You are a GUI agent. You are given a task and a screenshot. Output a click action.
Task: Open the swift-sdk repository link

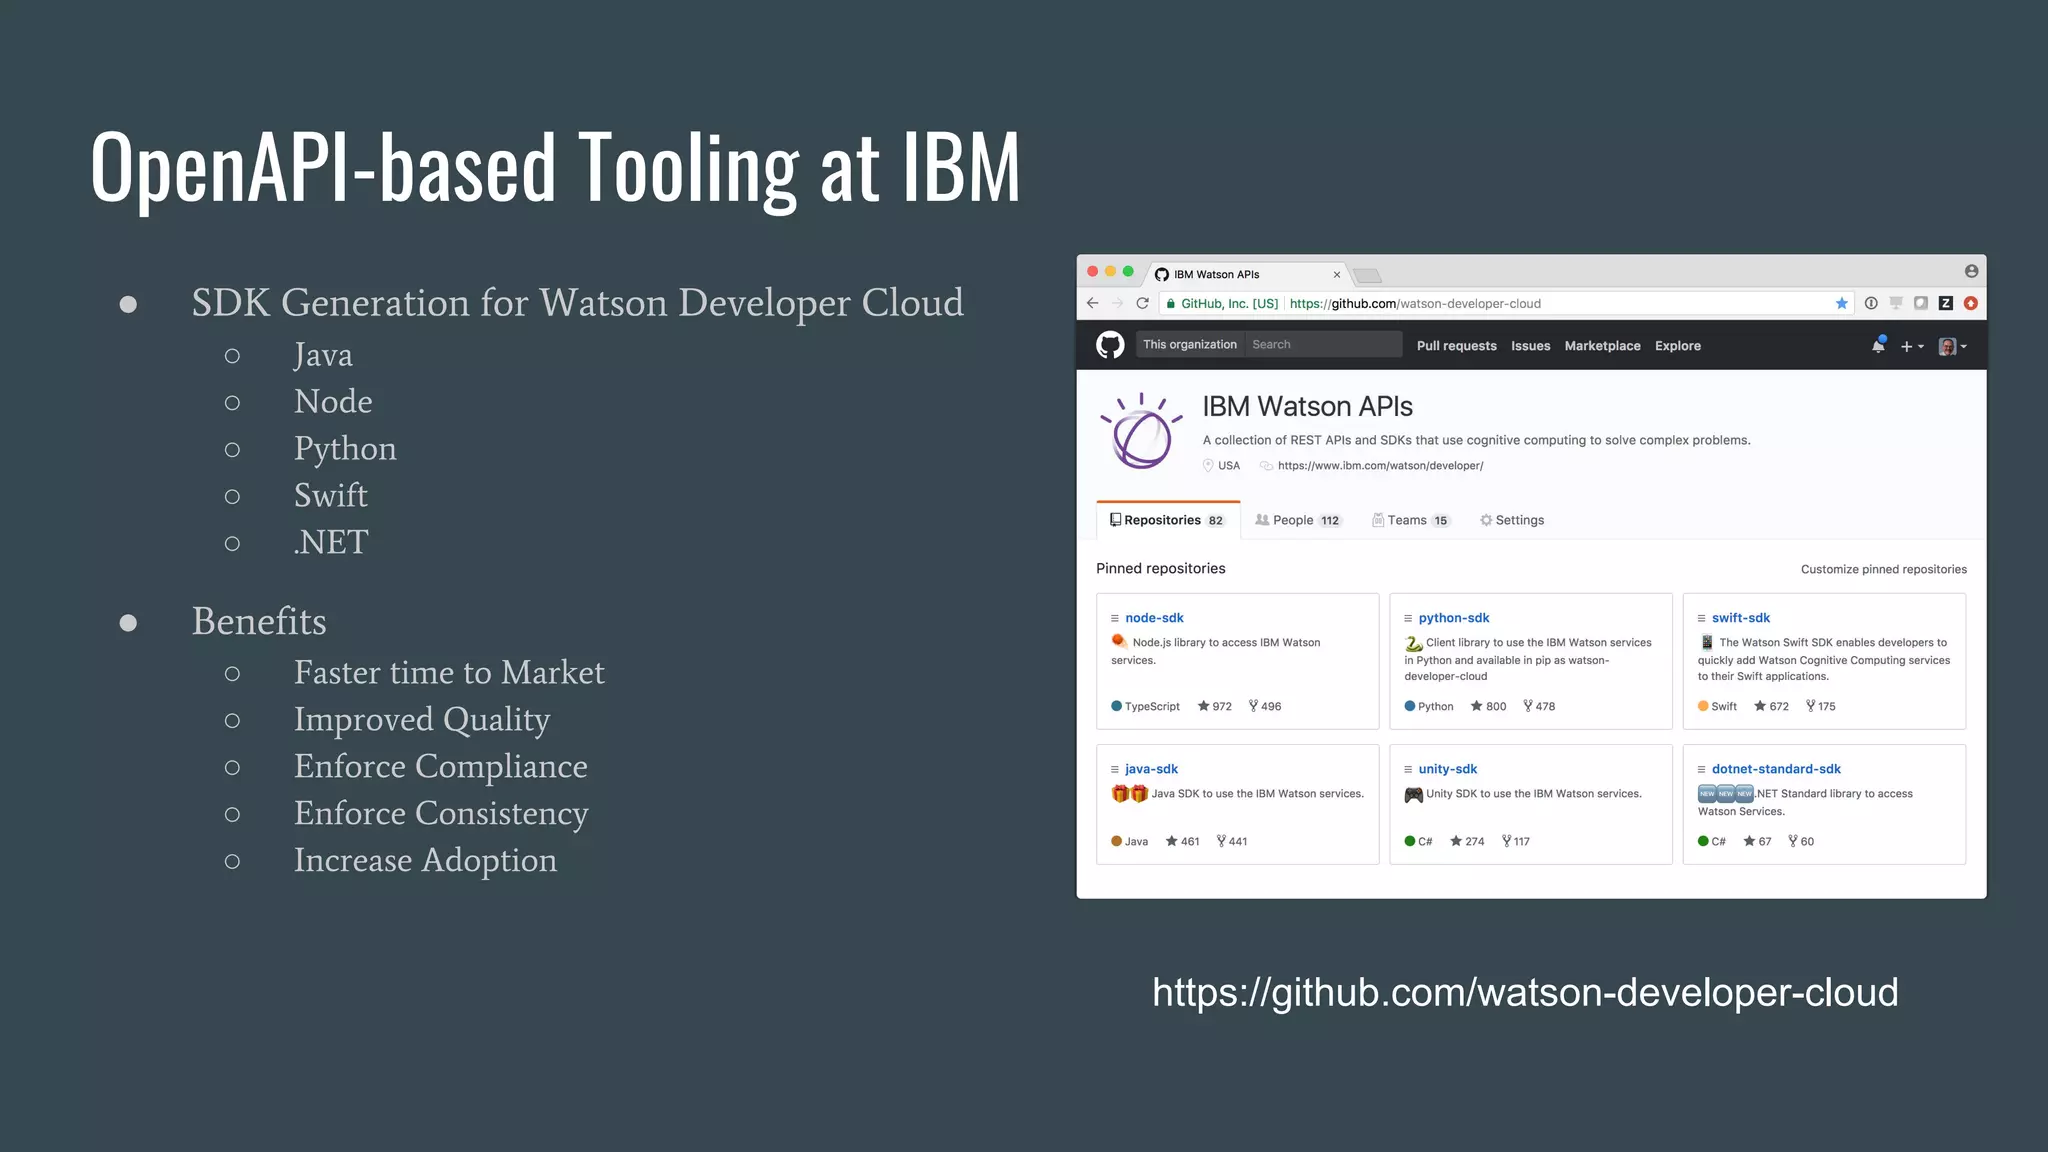tap(1741, 618)
